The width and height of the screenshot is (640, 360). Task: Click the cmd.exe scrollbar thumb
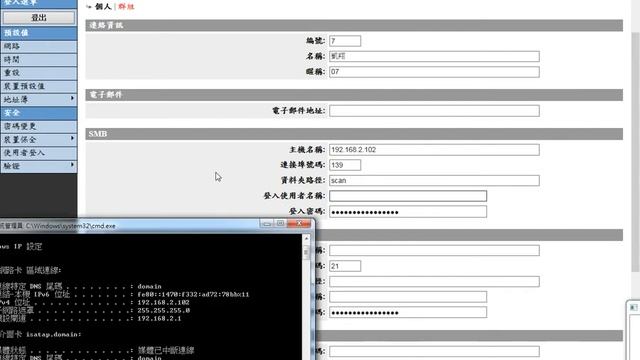point(307,252)
